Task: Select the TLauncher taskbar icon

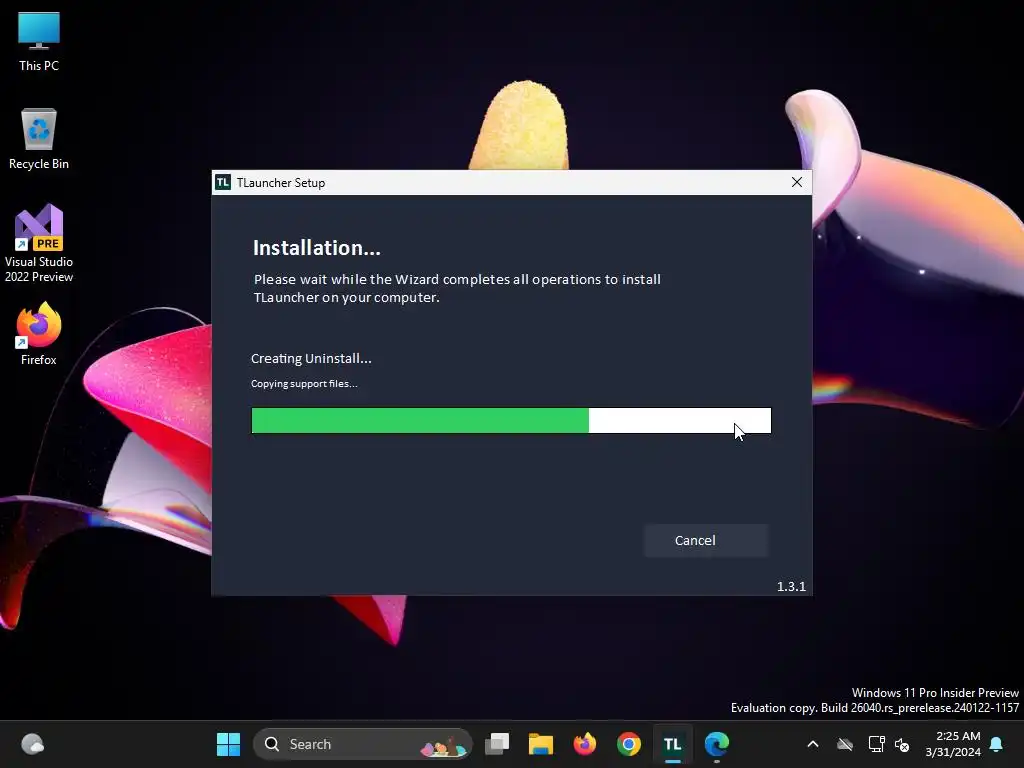Action: (673, 744)
